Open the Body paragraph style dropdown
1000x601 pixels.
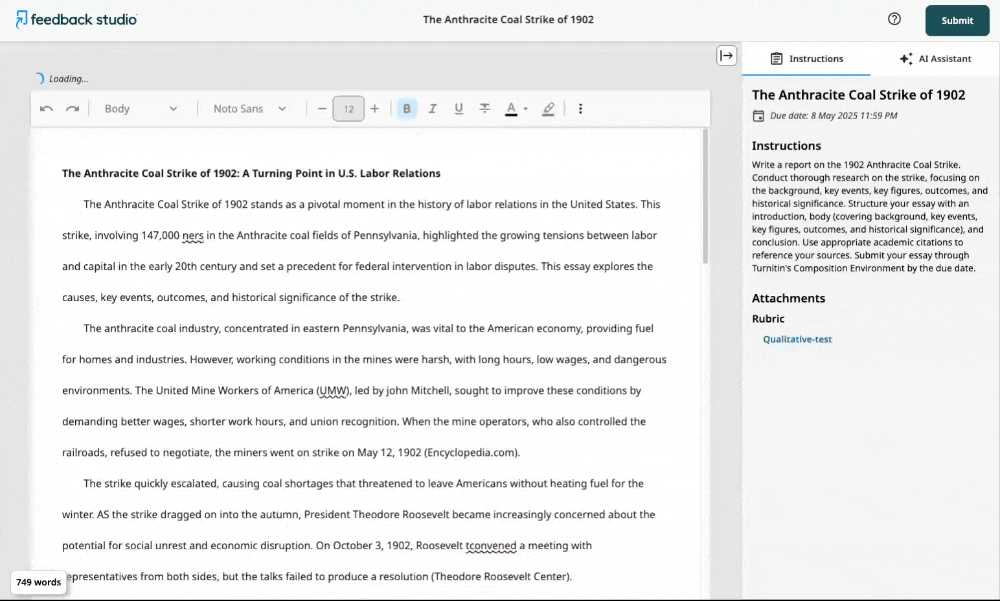click(141, 109)
